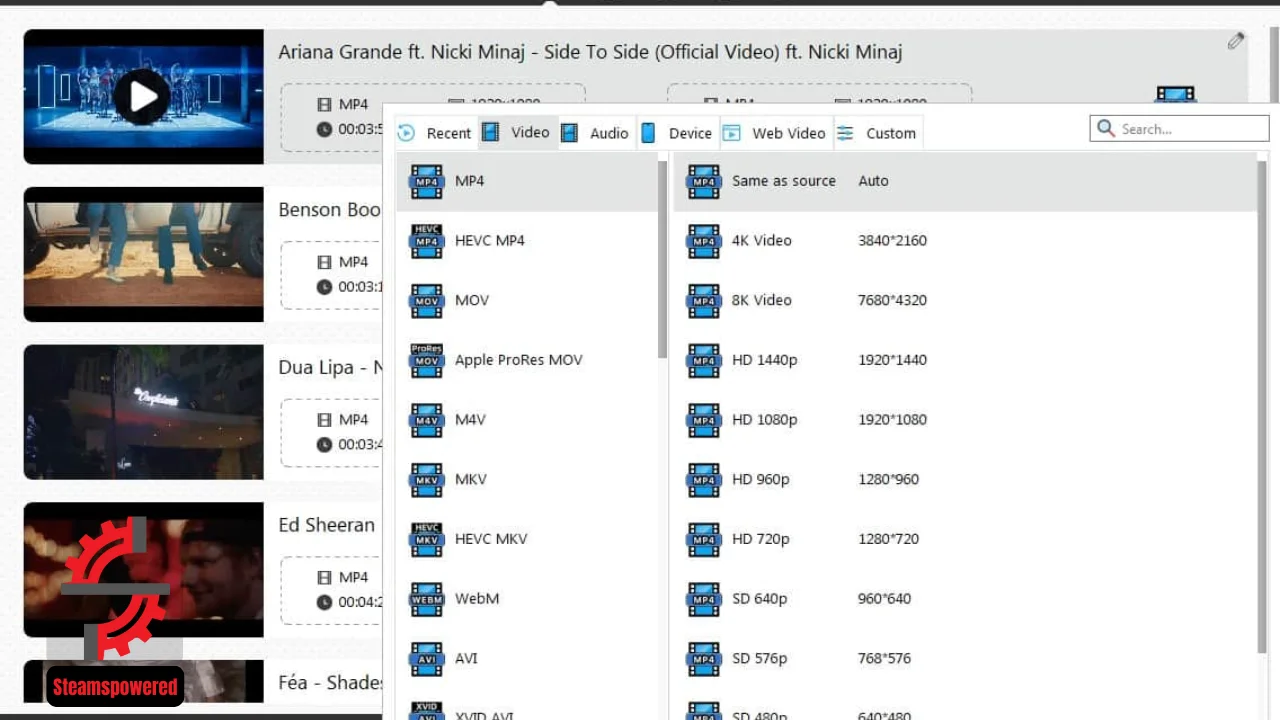
Task: Open the Ed Sheeran video thumbnail
Action: (x=143, y=569)
